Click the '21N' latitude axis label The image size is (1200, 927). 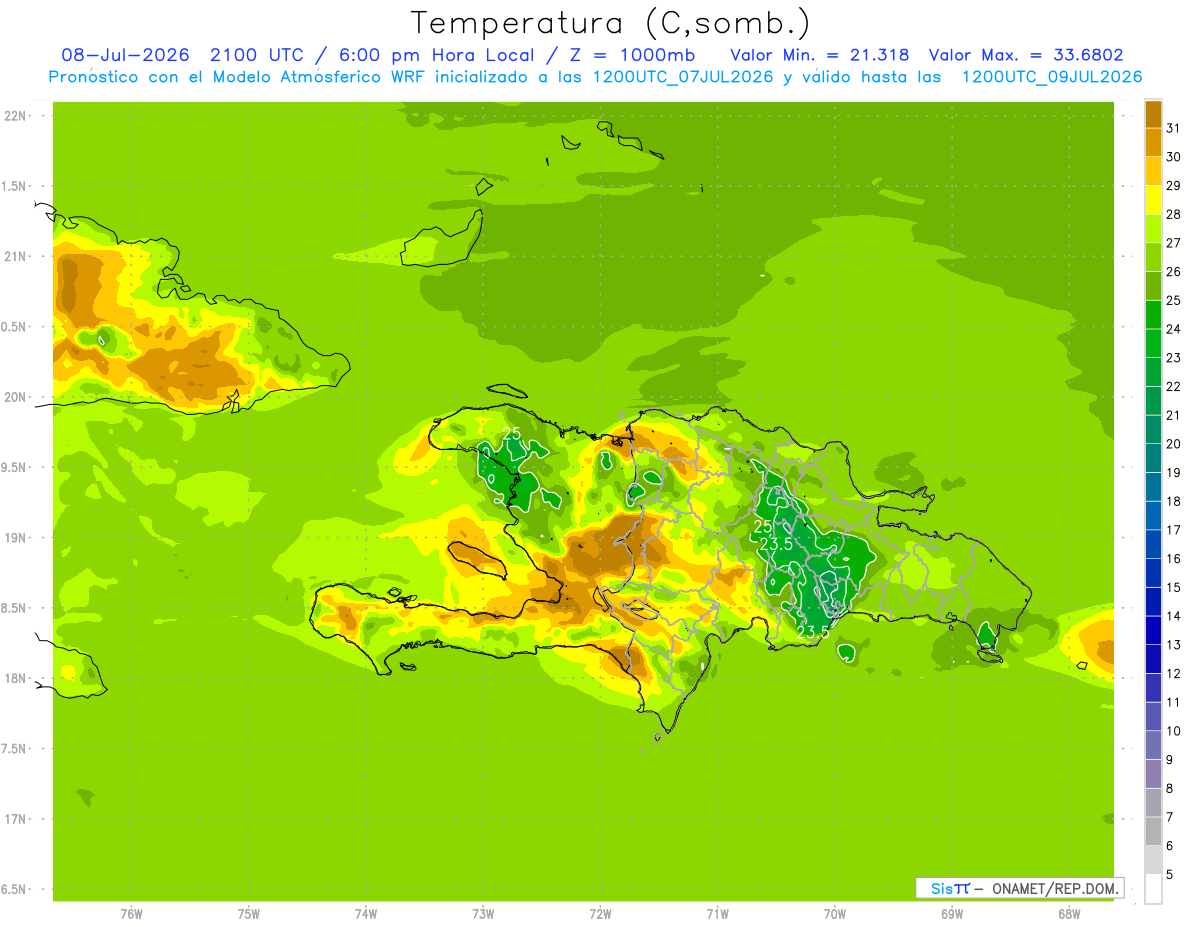pos(14,256)
